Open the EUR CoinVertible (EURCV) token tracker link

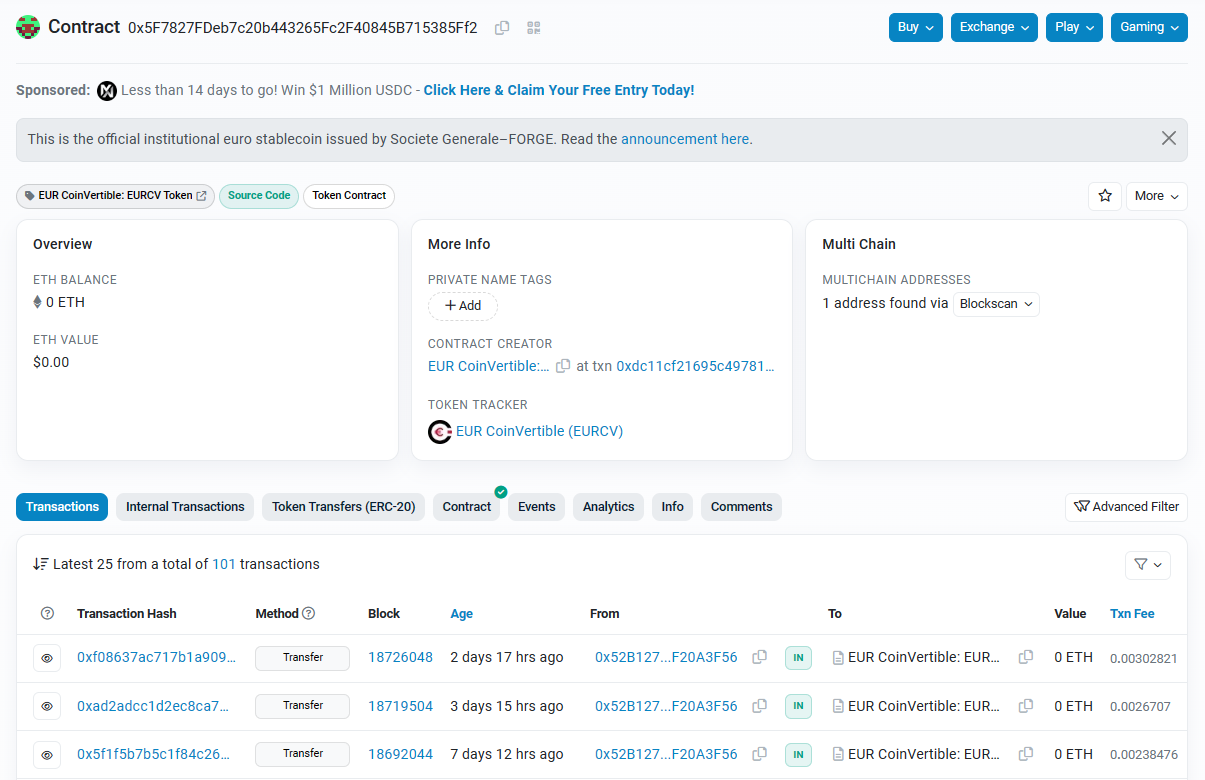540,431
